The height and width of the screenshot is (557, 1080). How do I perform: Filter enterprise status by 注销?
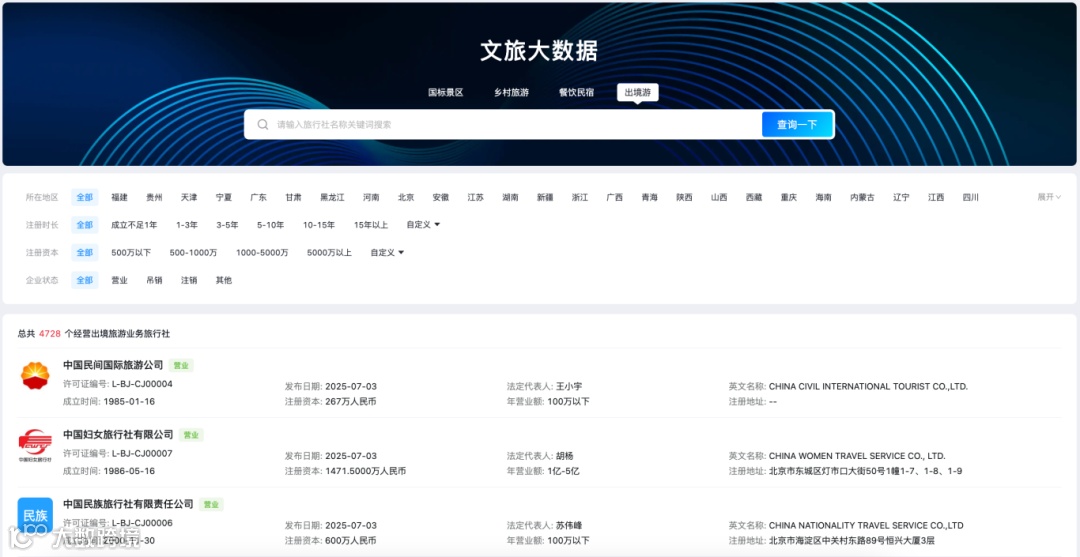coord(189,280)
